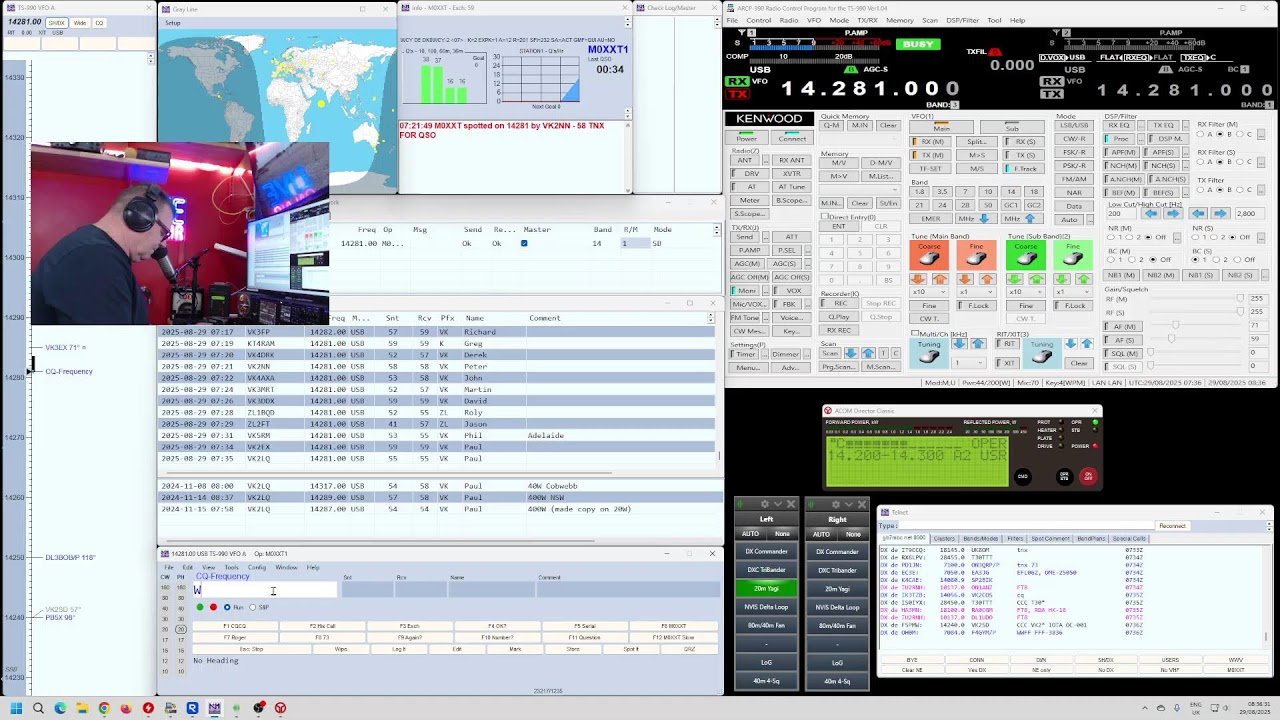This screenshot has height=720, width=1280.
Task: Open taskbar Search
Action: point(38,708)
